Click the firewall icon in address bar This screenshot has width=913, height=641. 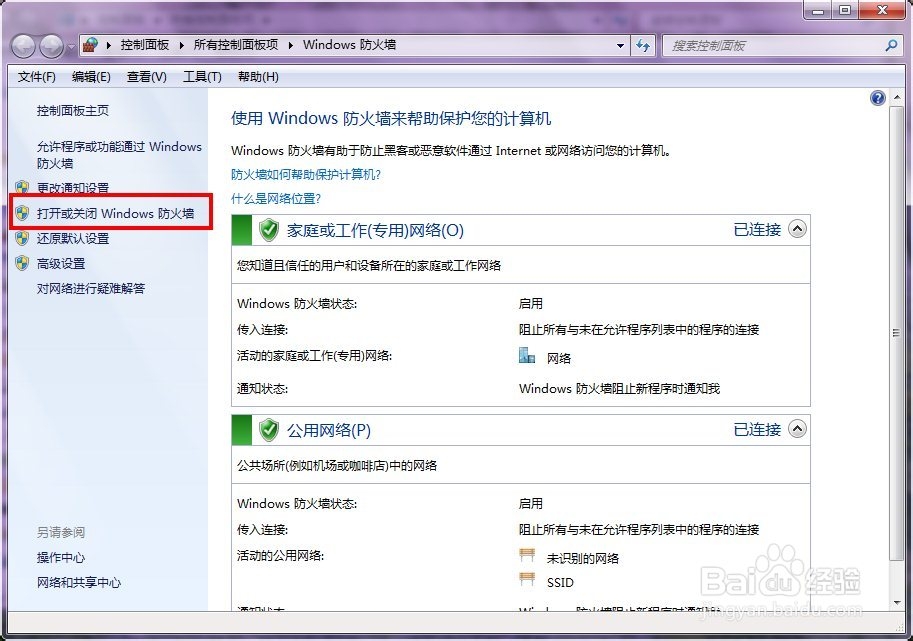(x=90, y=45)
